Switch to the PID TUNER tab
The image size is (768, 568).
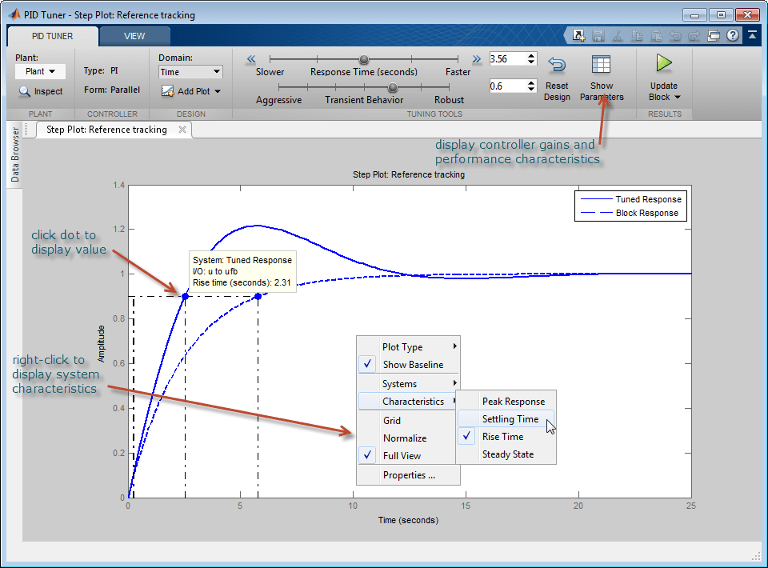tap(52, 36)
